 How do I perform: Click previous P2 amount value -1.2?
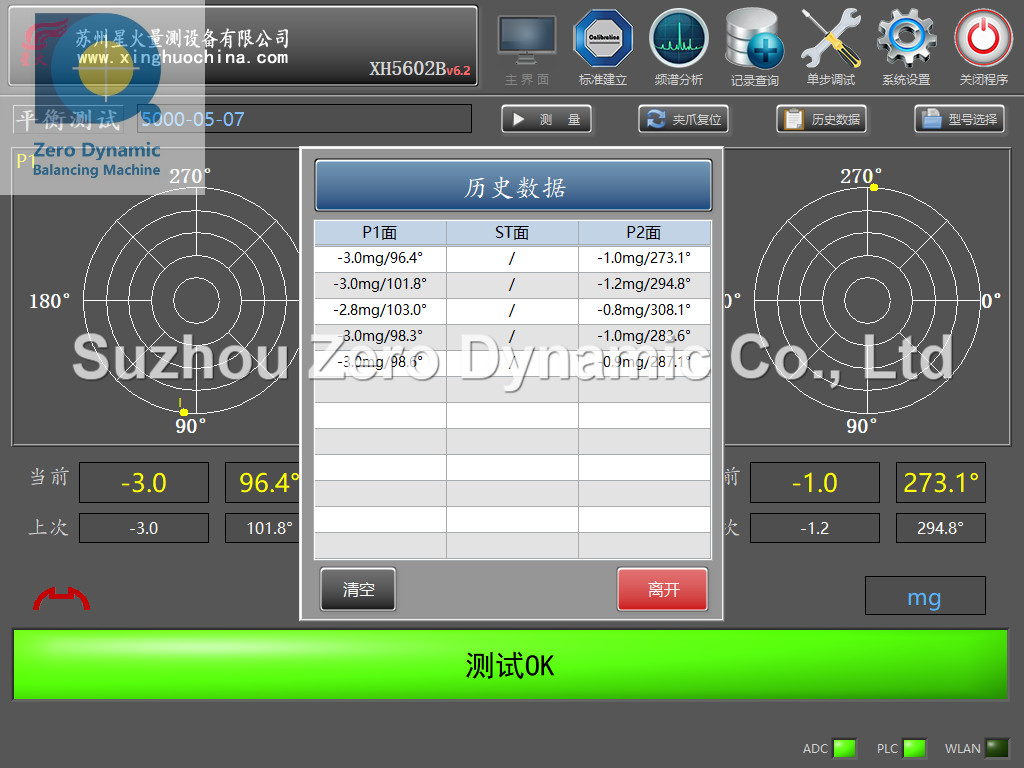(814, 528)
